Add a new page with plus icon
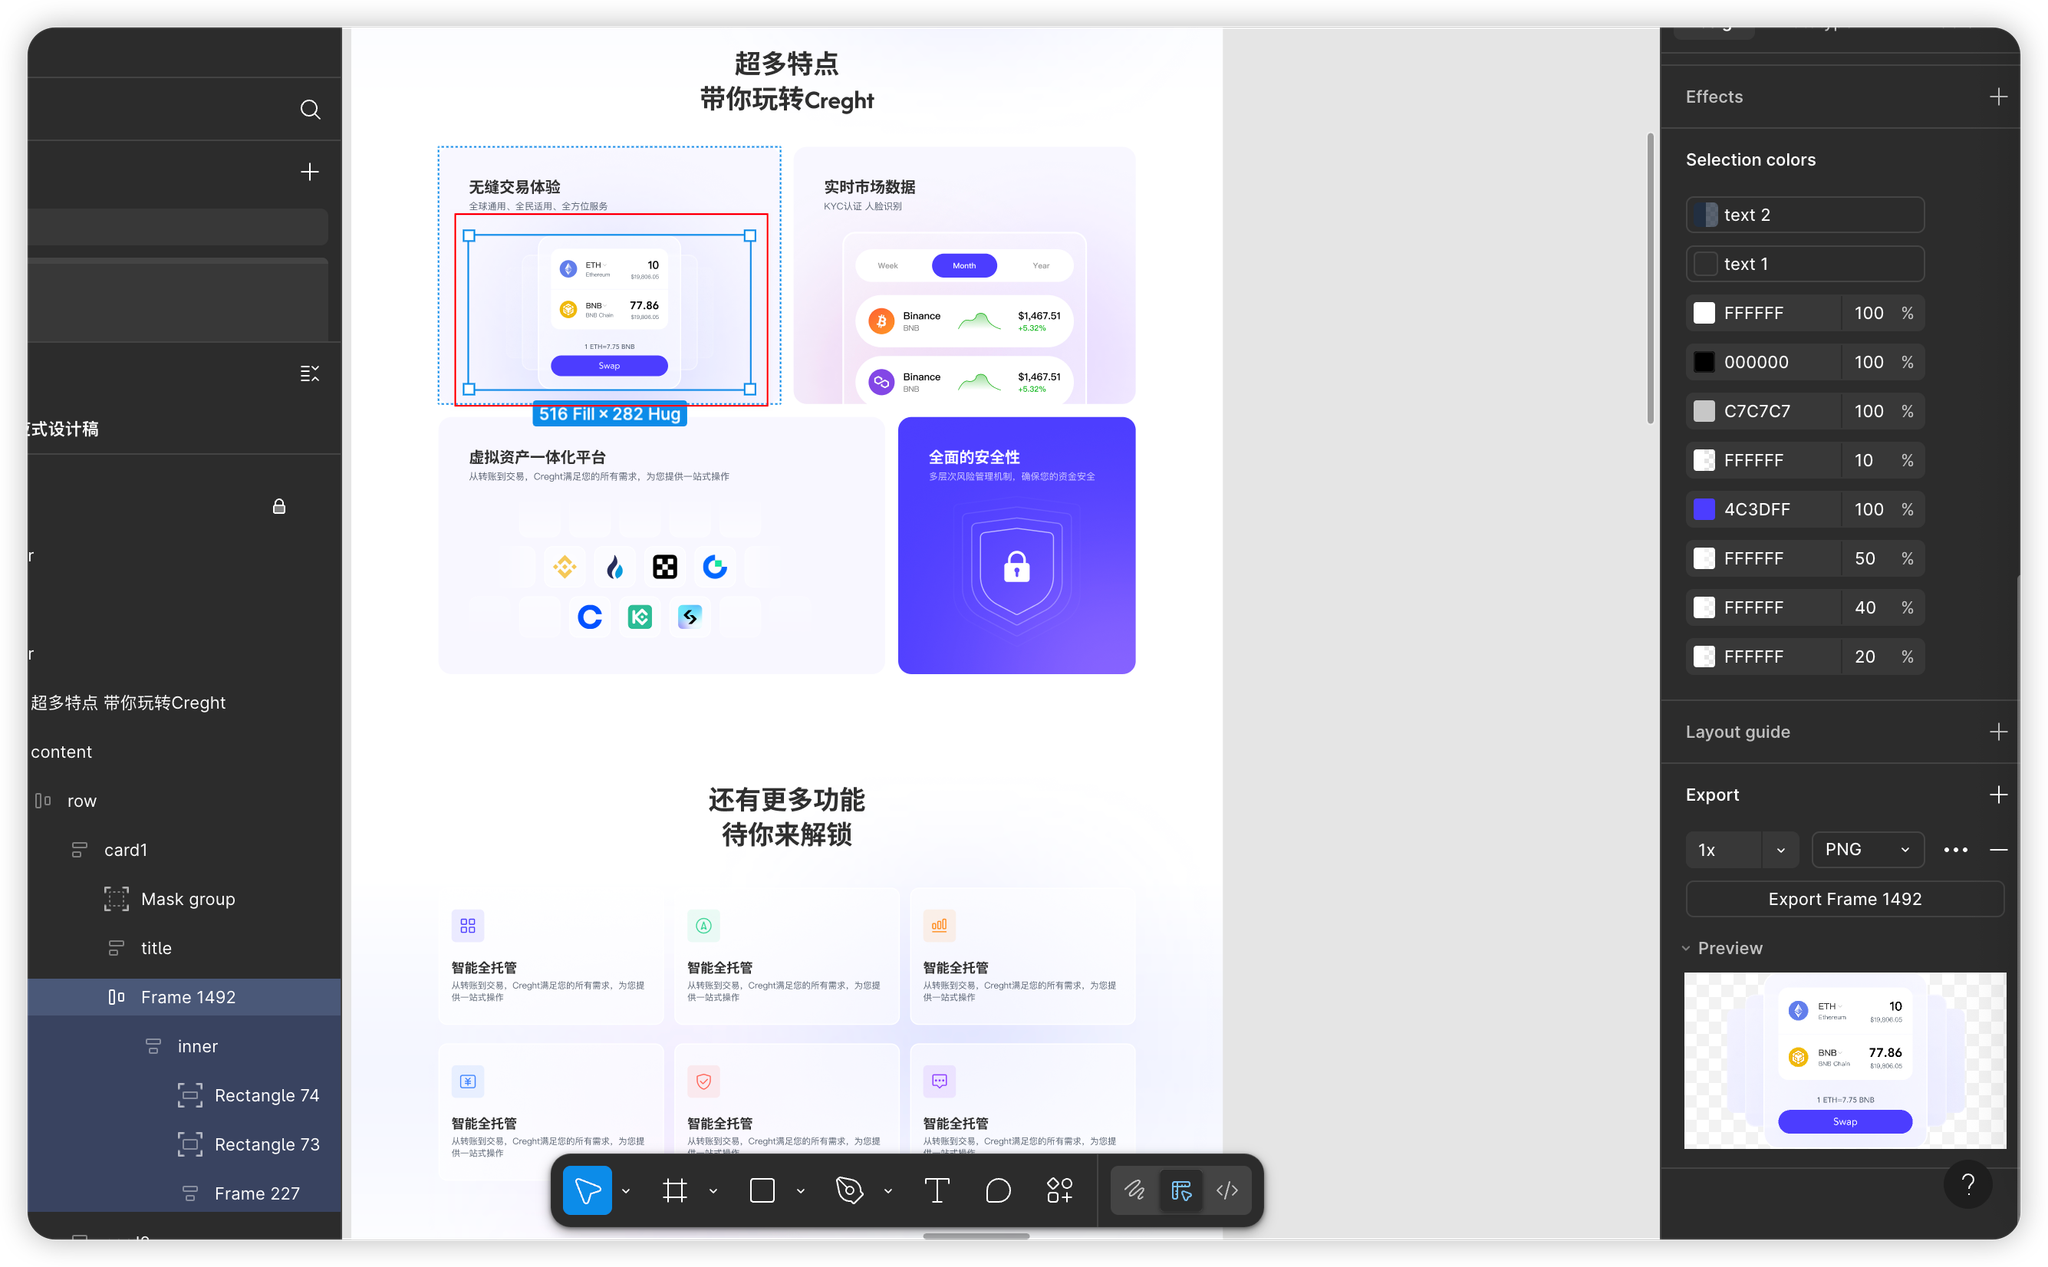The image size is (2048, 1267). pos(310,172)
